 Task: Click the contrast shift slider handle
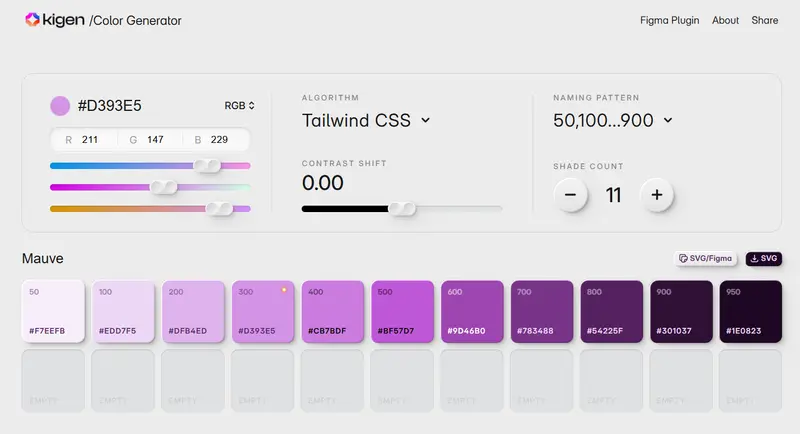(401, 208)
